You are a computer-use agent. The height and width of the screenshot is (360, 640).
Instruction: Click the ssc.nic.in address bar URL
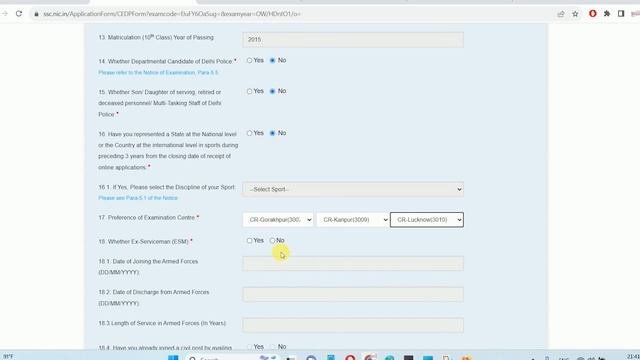(x=172, y=14)
